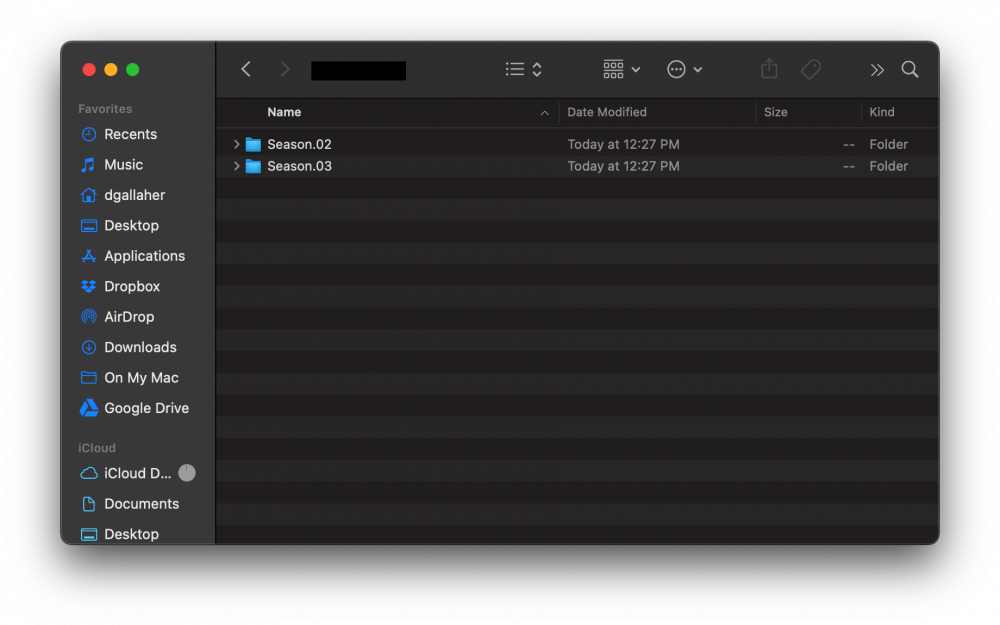Screen dimensions: 1000x625
Task: Zoom the window with green button
Action: 133,70
